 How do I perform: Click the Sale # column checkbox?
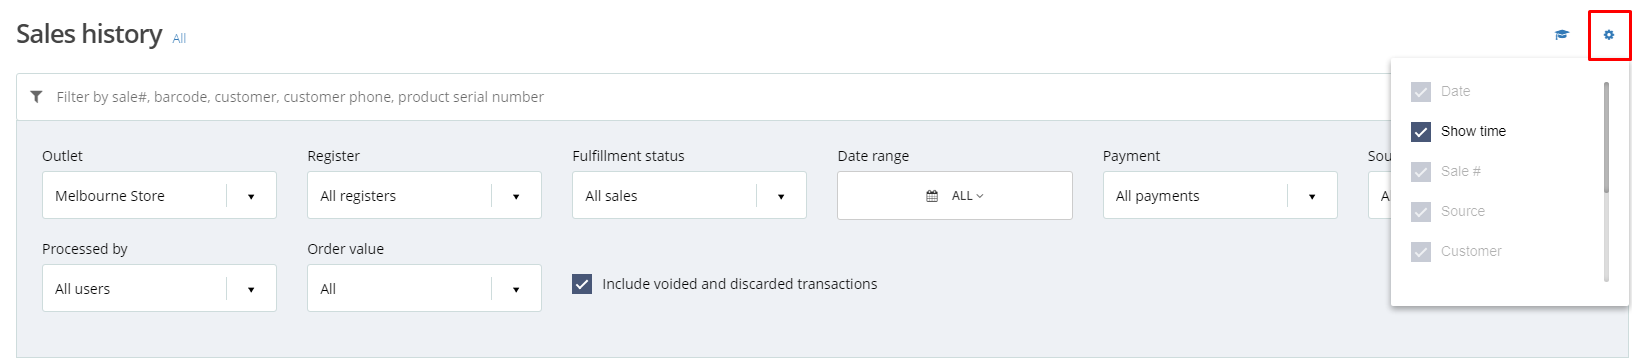(x=1421, y=171)
